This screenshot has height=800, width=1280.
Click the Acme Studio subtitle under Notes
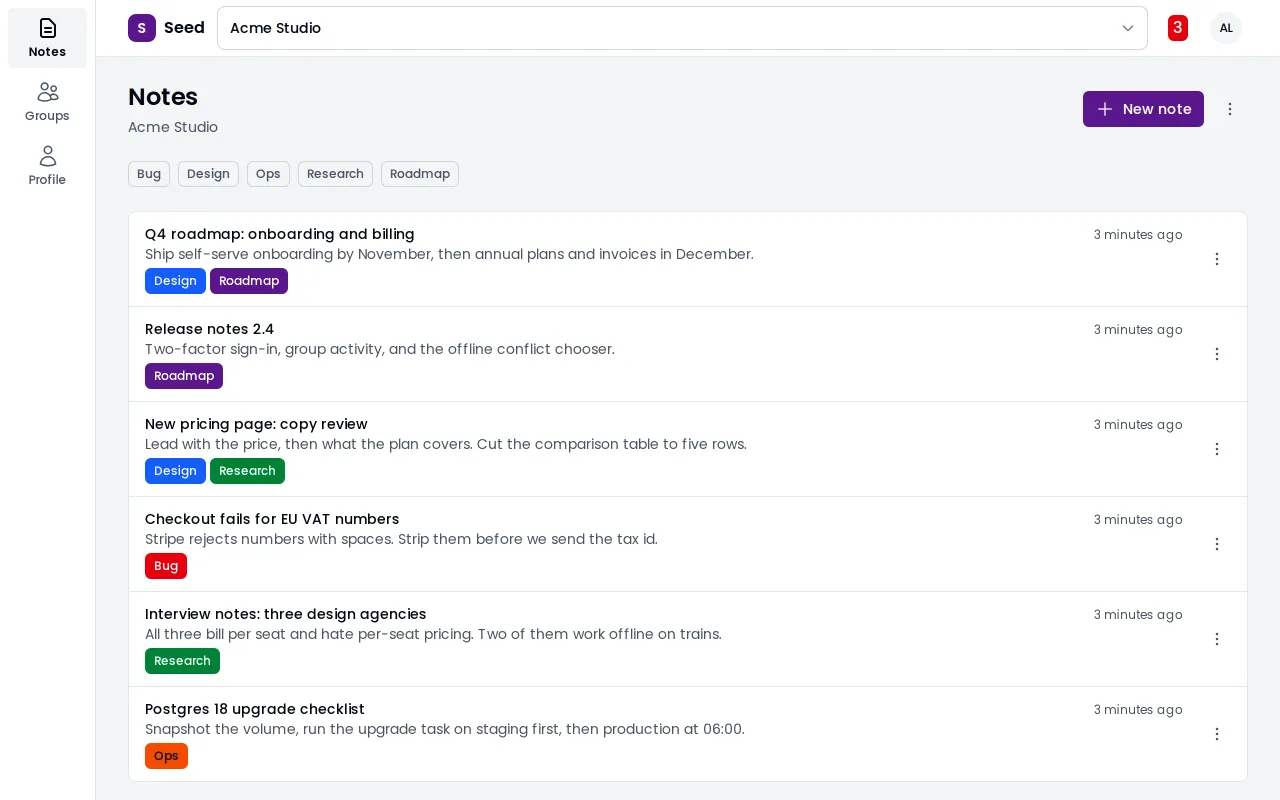[173, 127]
